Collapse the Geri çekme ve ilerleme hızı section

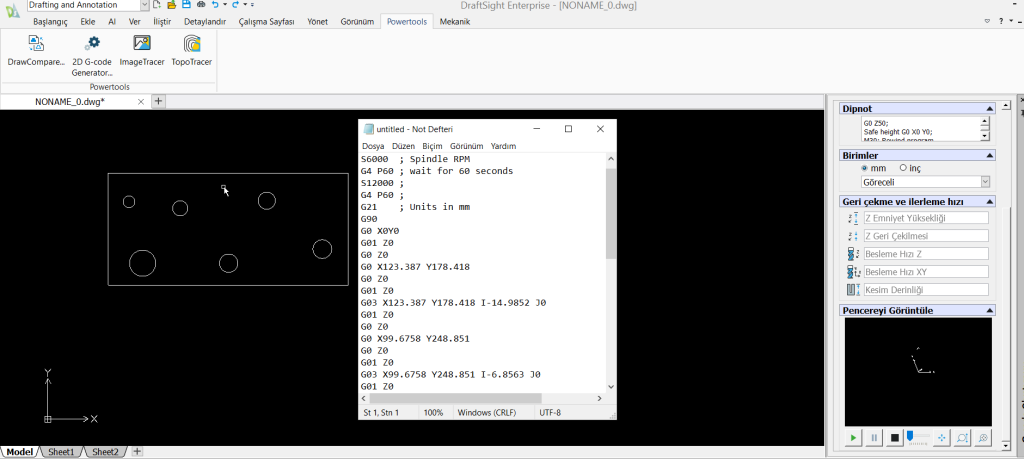(990, 201)
